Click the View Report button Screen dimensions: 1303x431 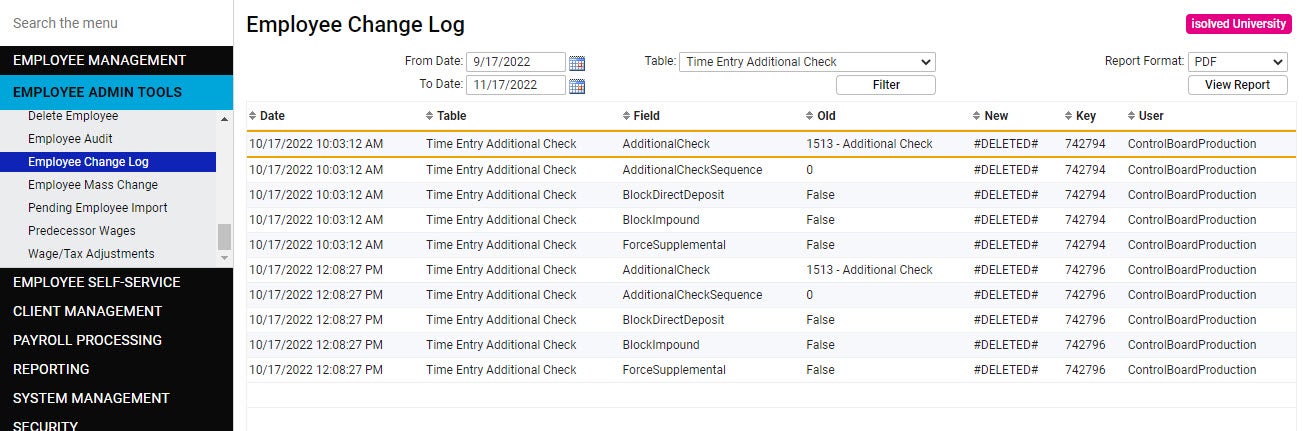coord(1238,85)
